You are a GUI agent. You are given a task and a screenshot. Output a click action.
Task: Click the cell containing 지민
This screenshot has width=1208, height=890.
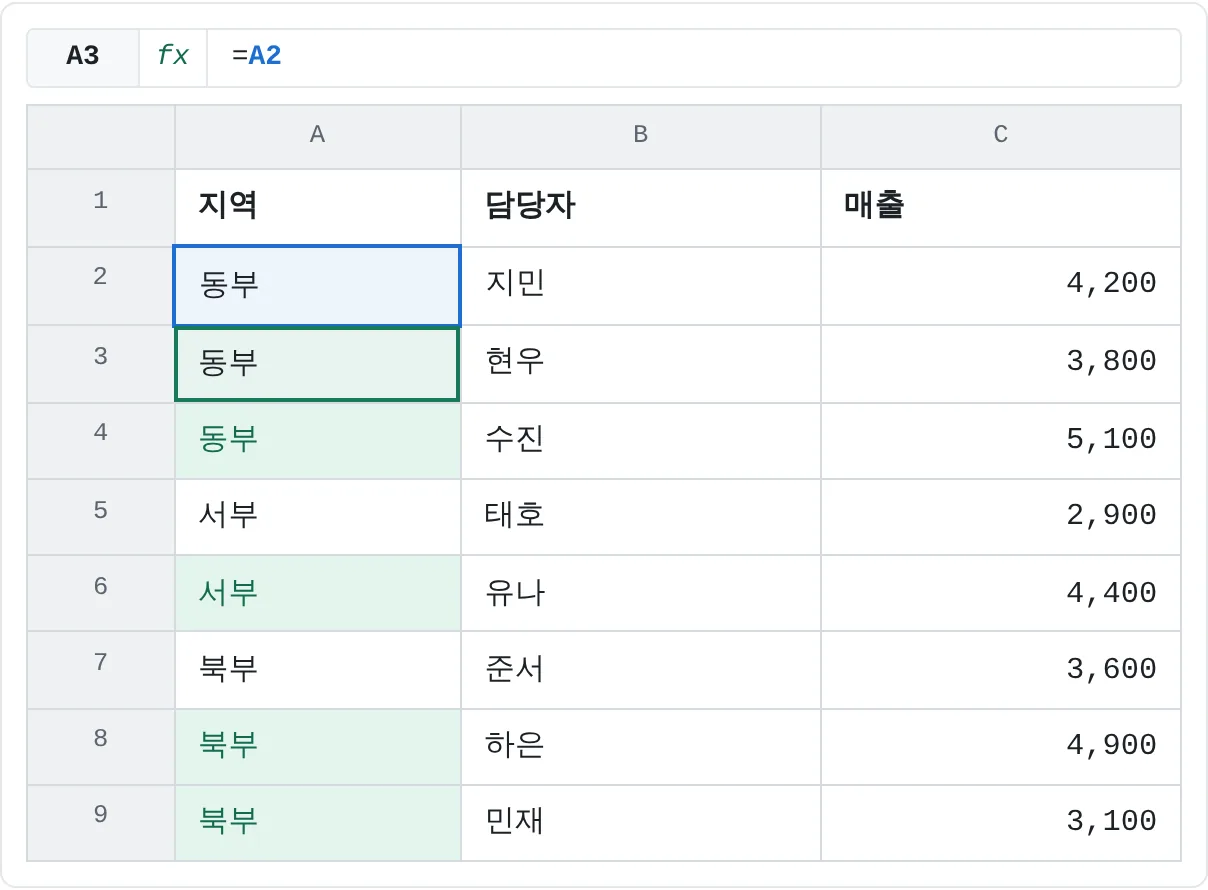pyautogui.click(x=641, y=285)
